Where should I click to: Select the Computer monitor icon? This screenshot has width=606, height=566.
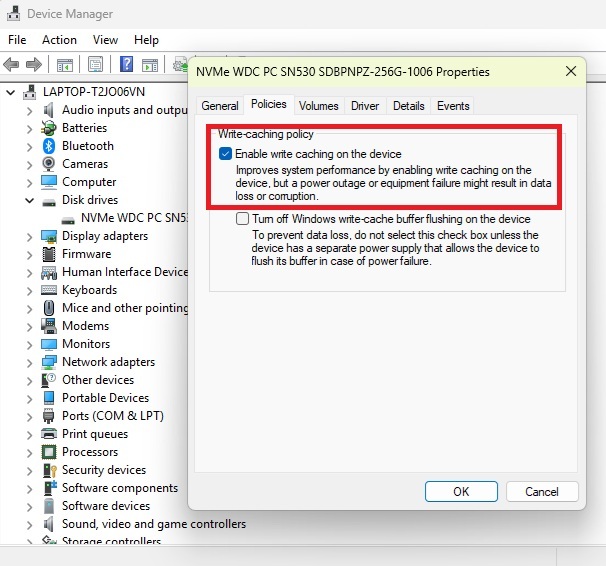tap(49, 182)
